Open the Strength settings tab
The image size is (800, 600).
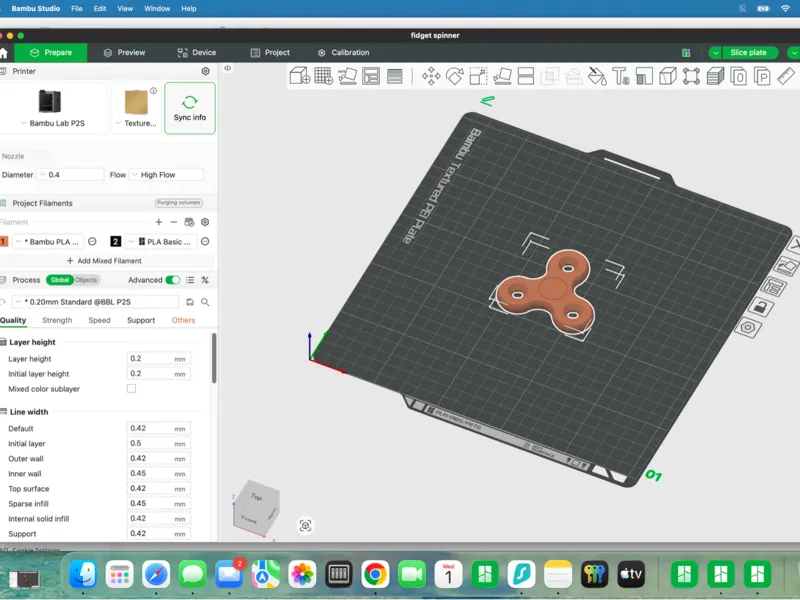click(57, 320)
